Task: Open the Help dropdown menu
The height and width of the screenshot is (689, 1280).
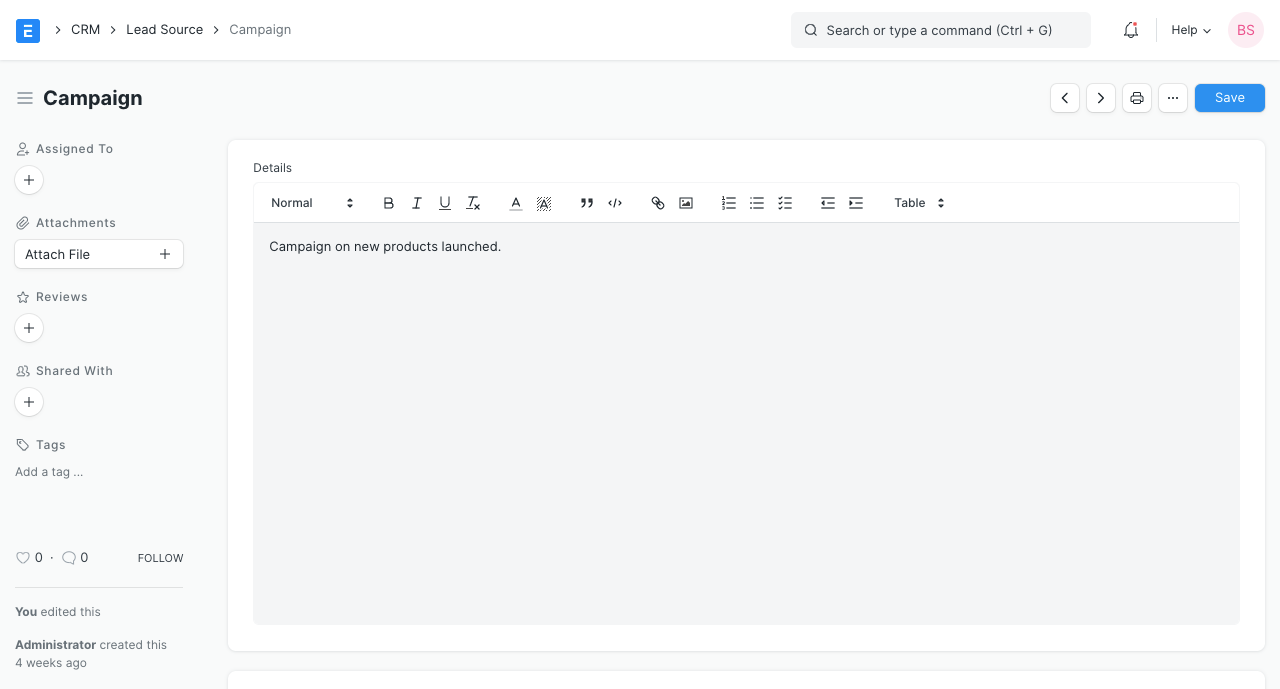Action: tap(1191, 30)
